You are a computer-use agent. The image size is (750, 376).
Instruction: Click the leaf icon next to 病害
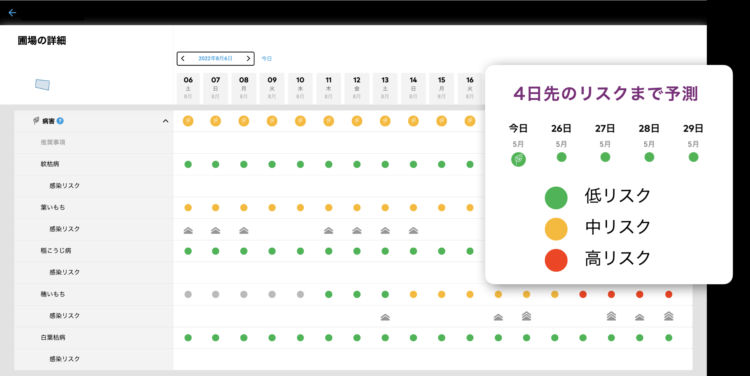point(36,121)
